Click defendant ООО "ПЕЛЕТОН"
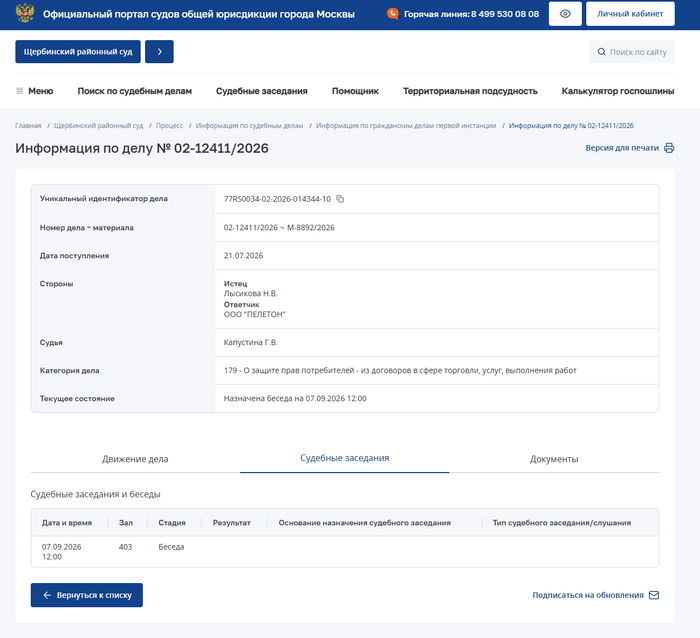The image size is (700, 638). click(254, 315)
